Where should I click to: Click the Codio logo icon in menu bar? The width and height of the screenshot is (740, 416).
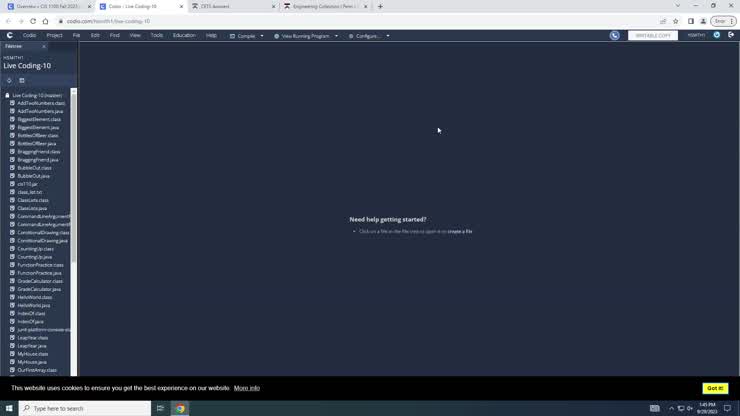[x=10, y=35]
